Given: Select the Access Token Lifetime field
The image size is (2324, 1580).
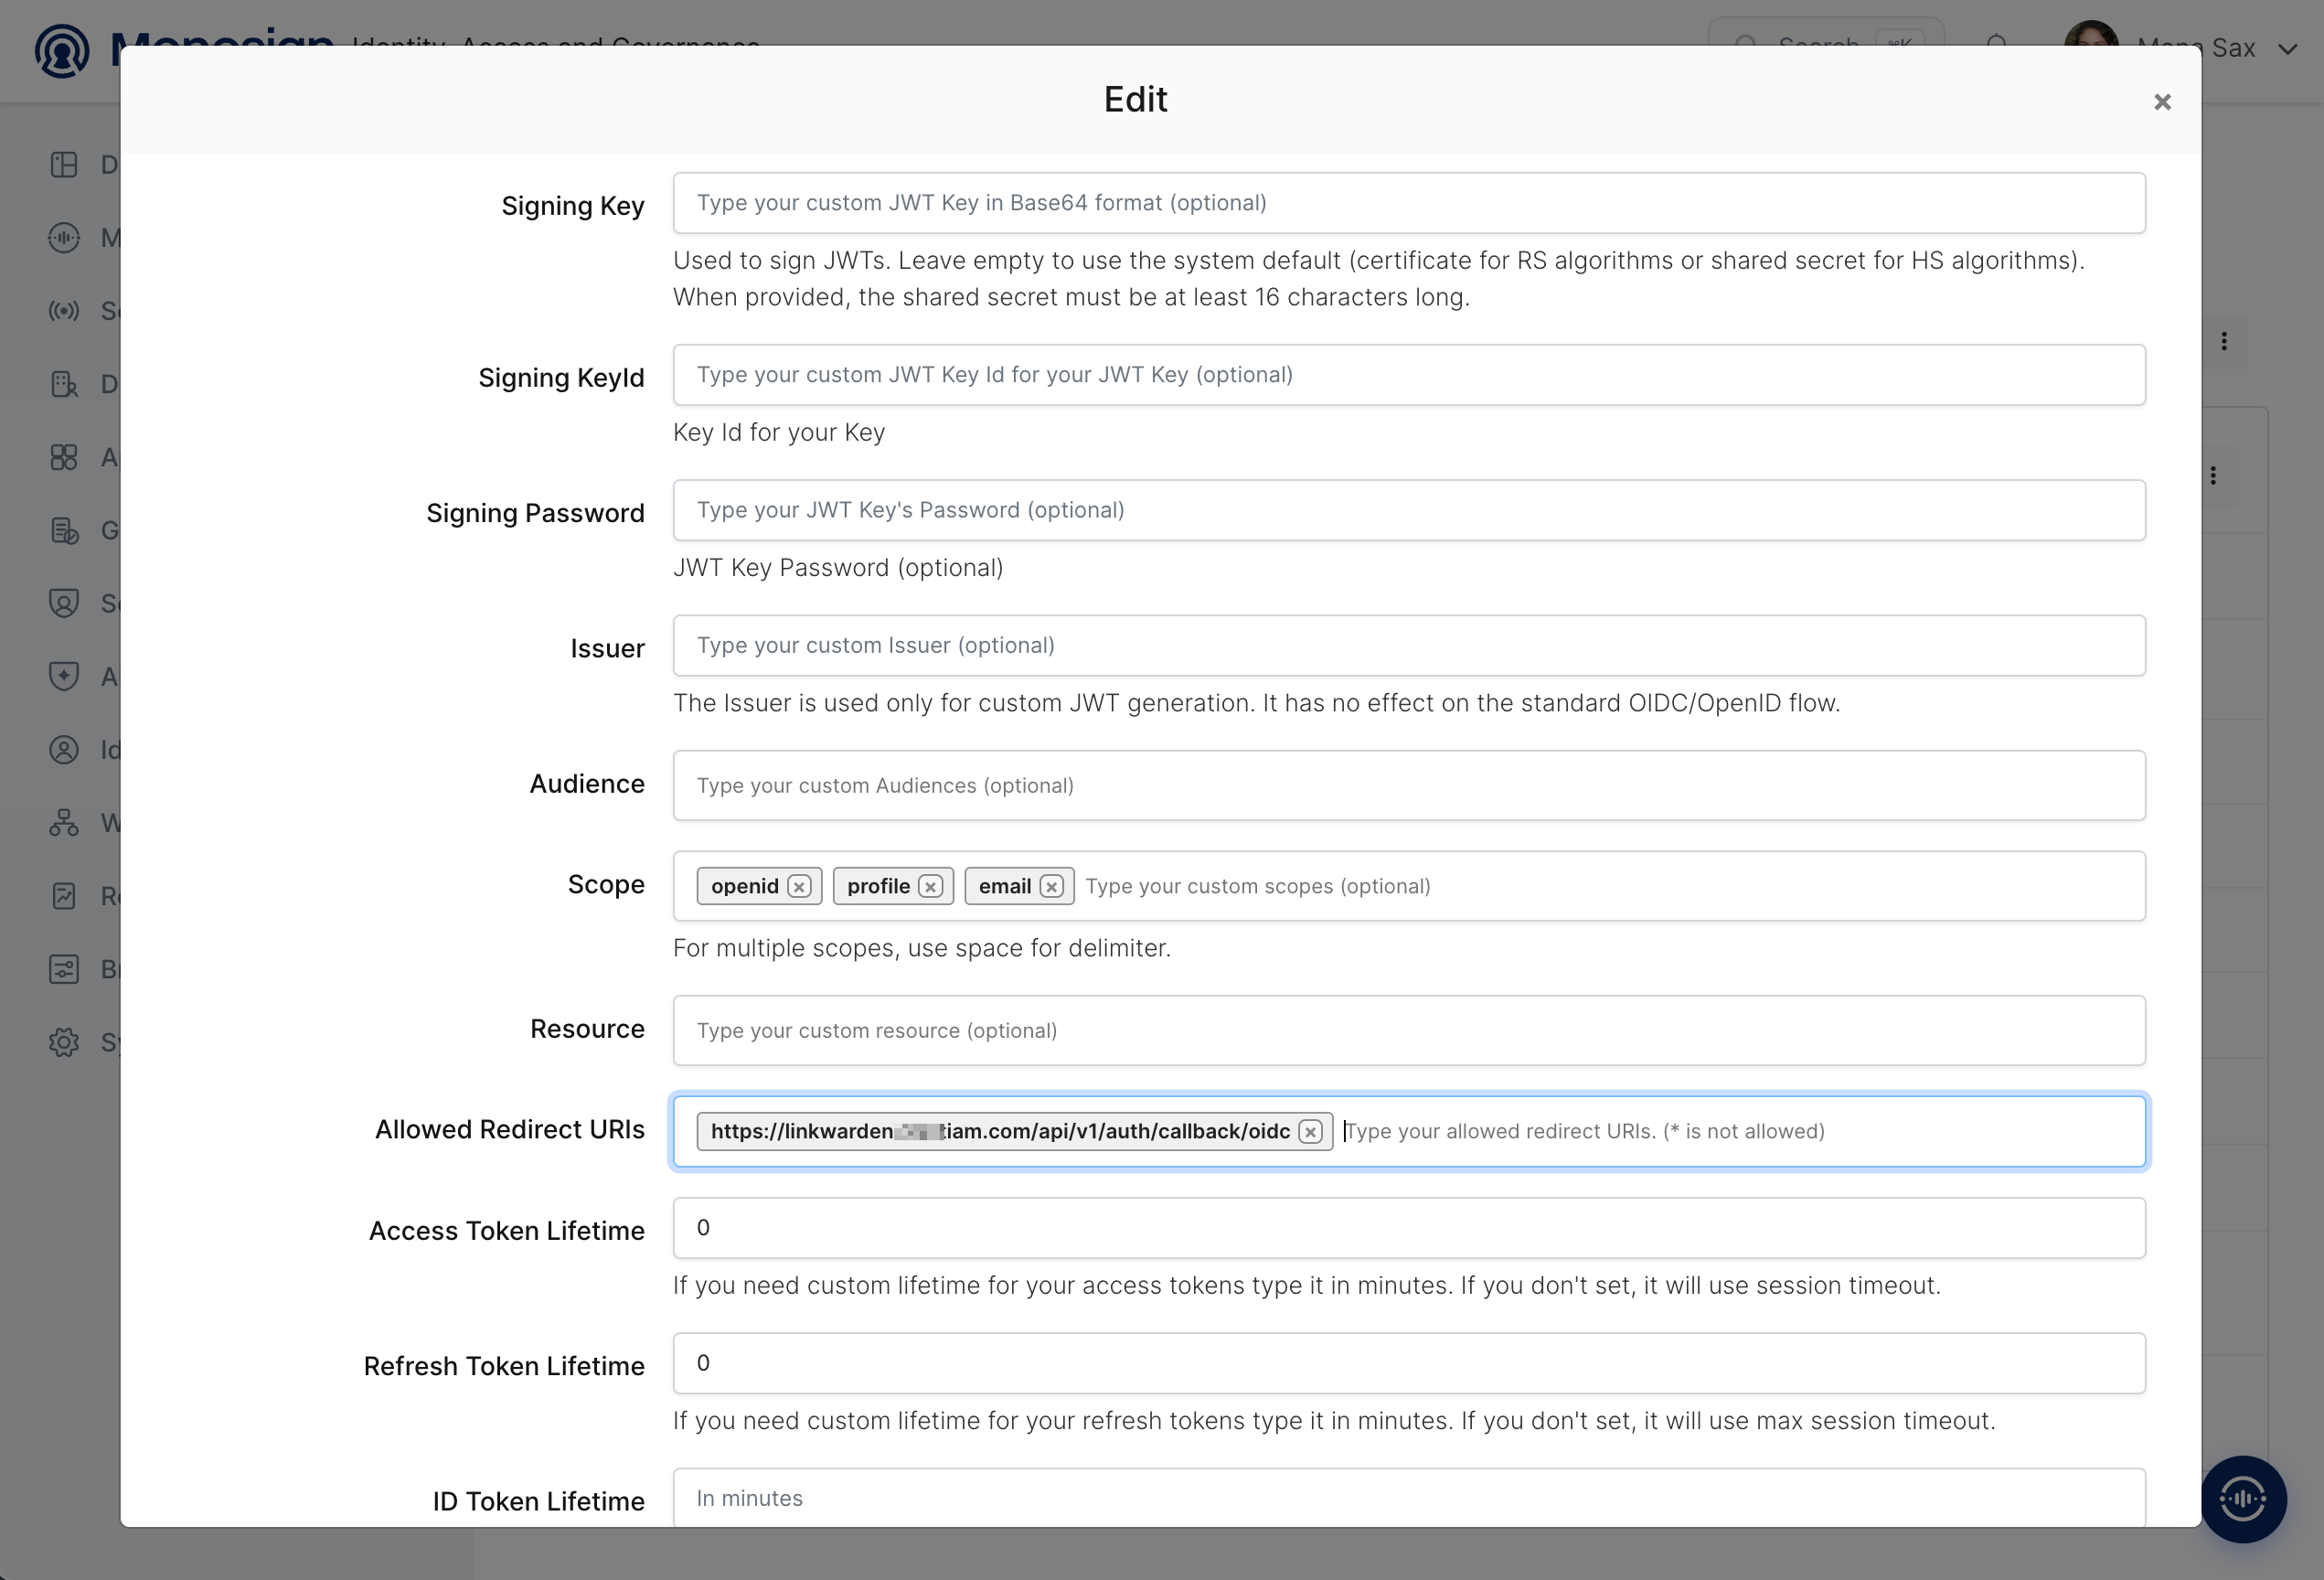Looking at the screenshot, I should [1408, 1228].
